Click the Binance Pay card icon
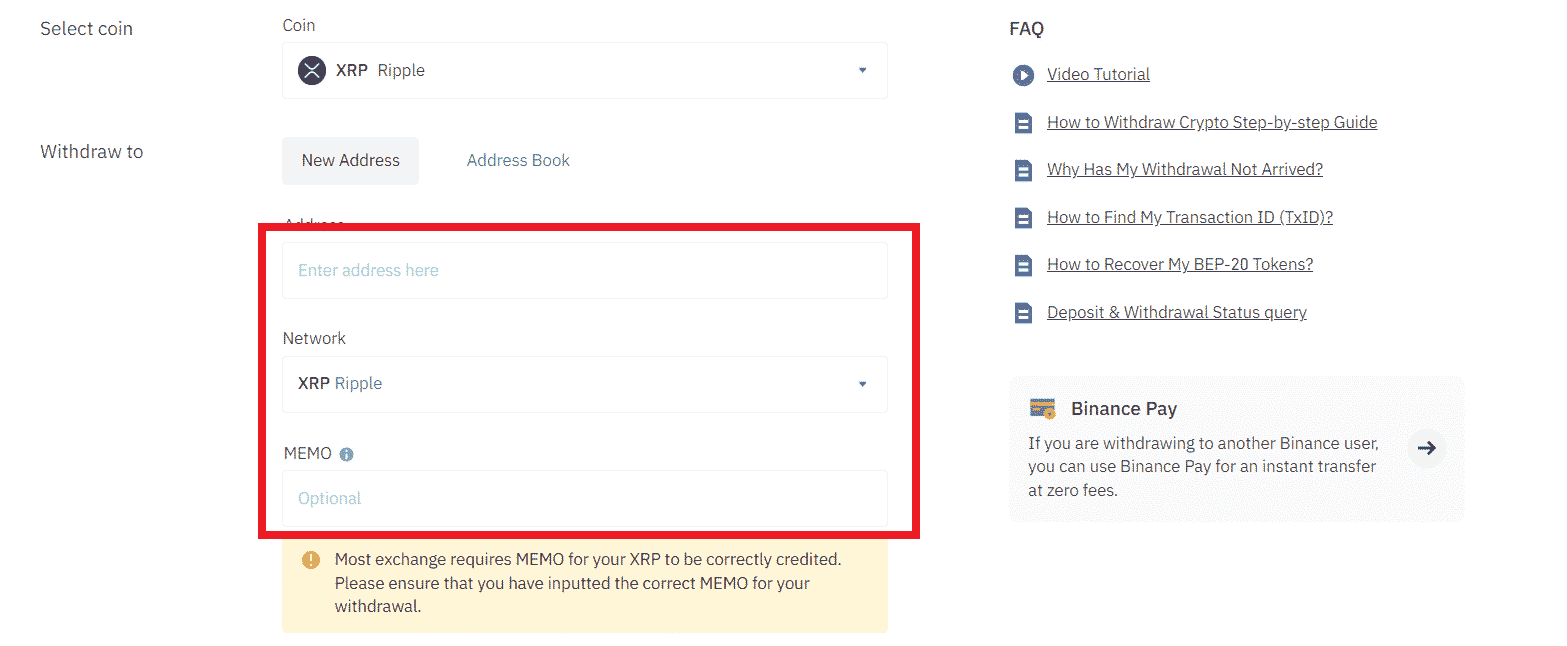Viewport: 1567px width, 646px height. point(1043,409)
